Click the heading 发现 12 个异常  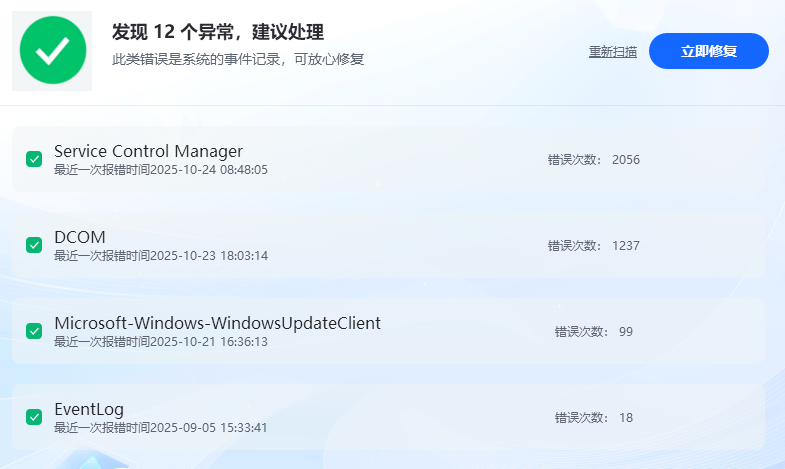tap(218, 33)
